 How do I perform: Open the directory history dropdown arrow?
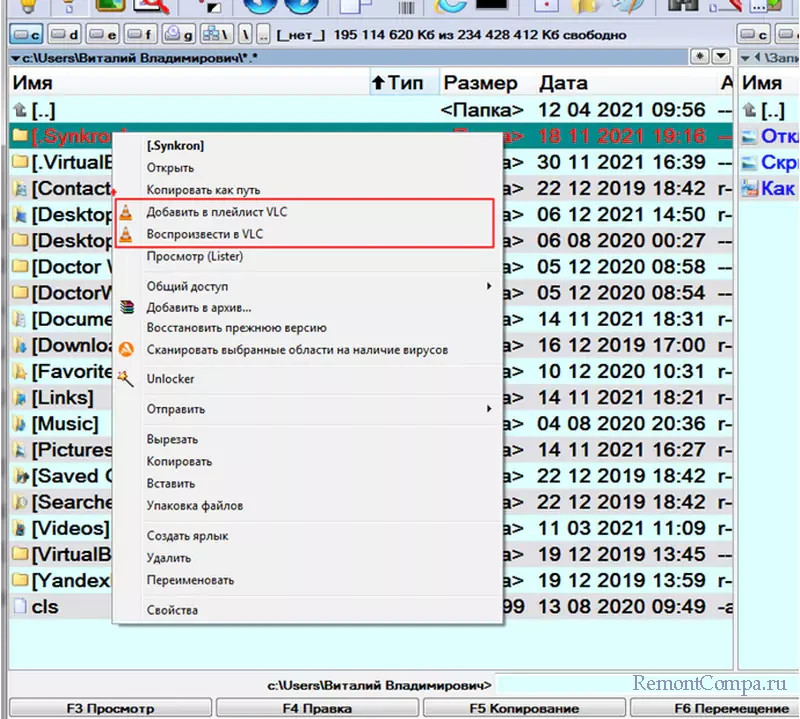click(721, 57)
